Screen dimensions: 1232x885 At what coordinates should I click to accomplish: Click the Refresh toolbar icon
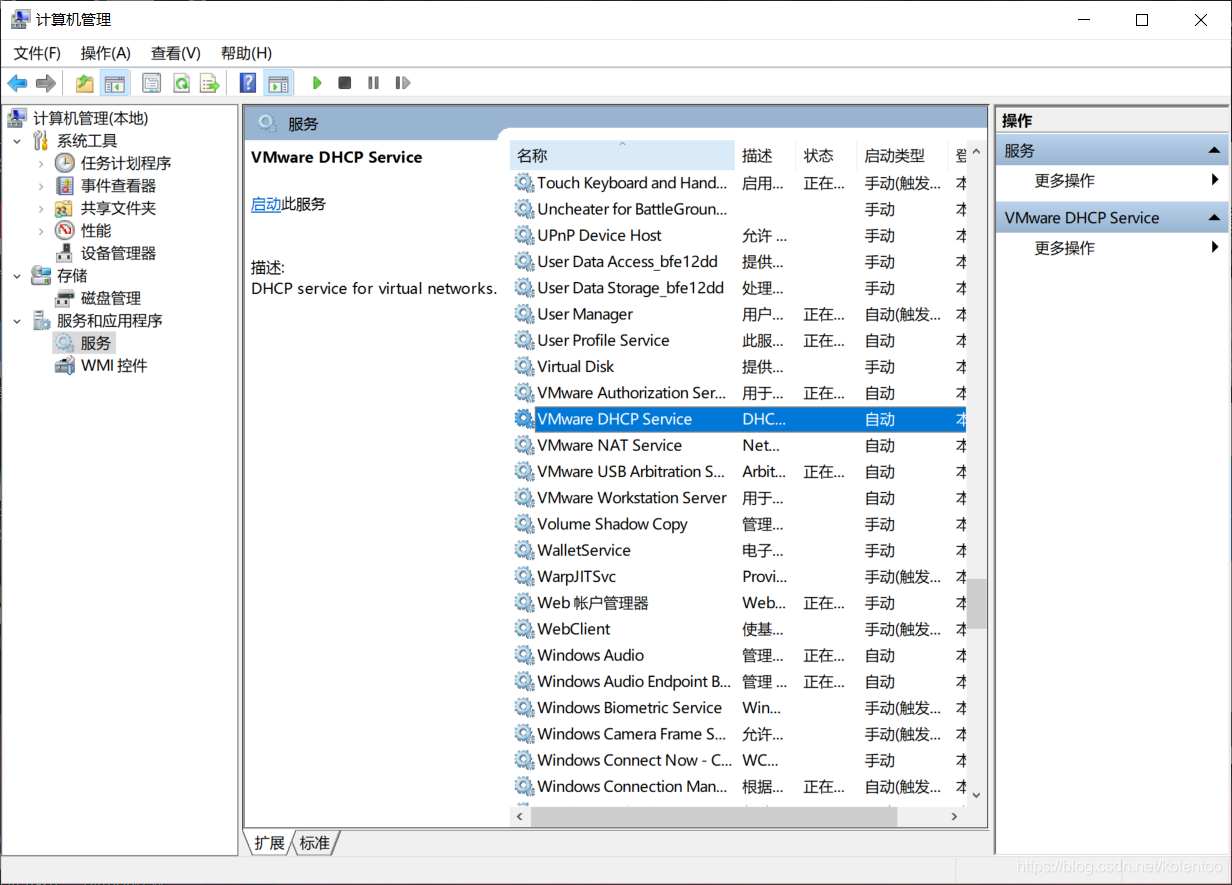pyautogui.click(x=181, y=83)
